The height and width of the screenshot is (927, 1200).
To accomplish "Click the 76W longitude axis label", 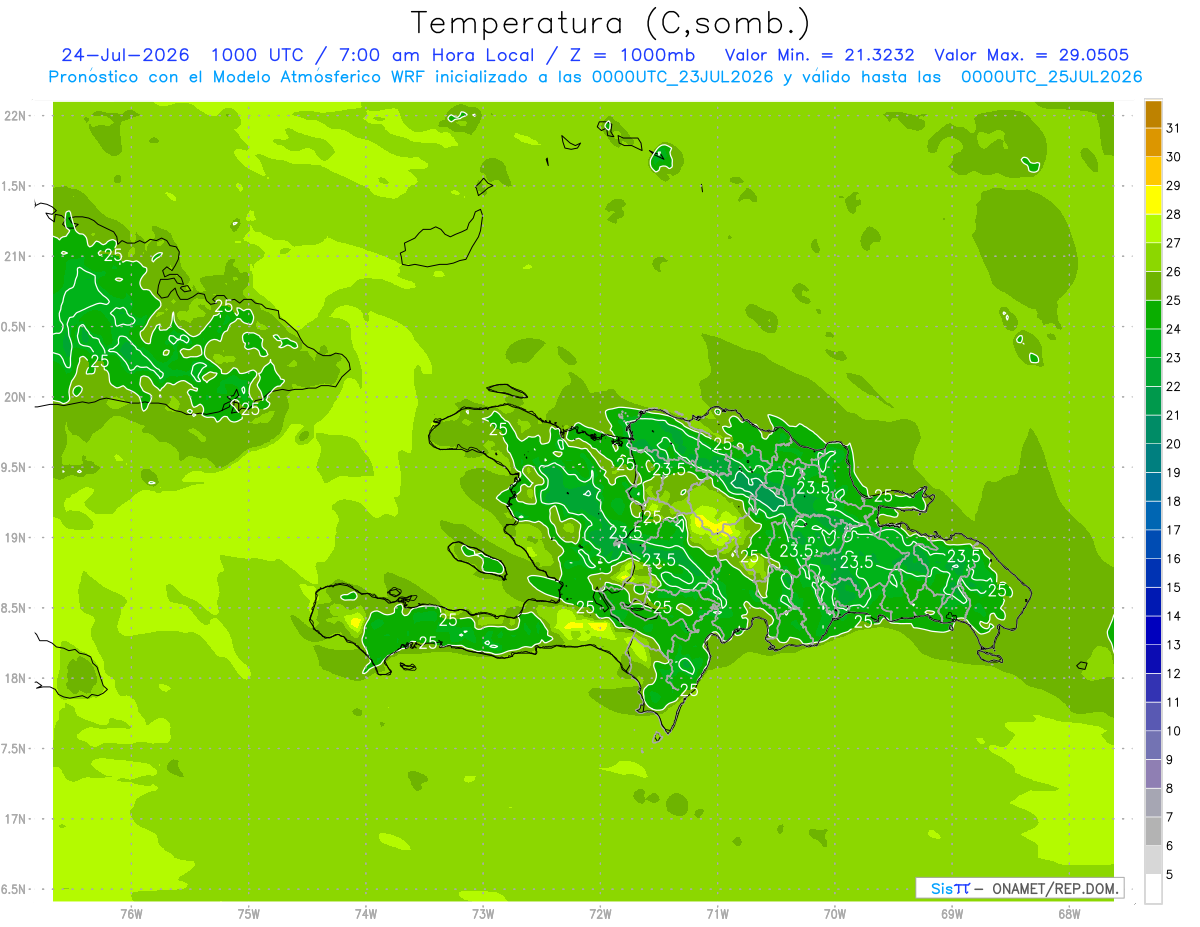I will tap(131, 912).
